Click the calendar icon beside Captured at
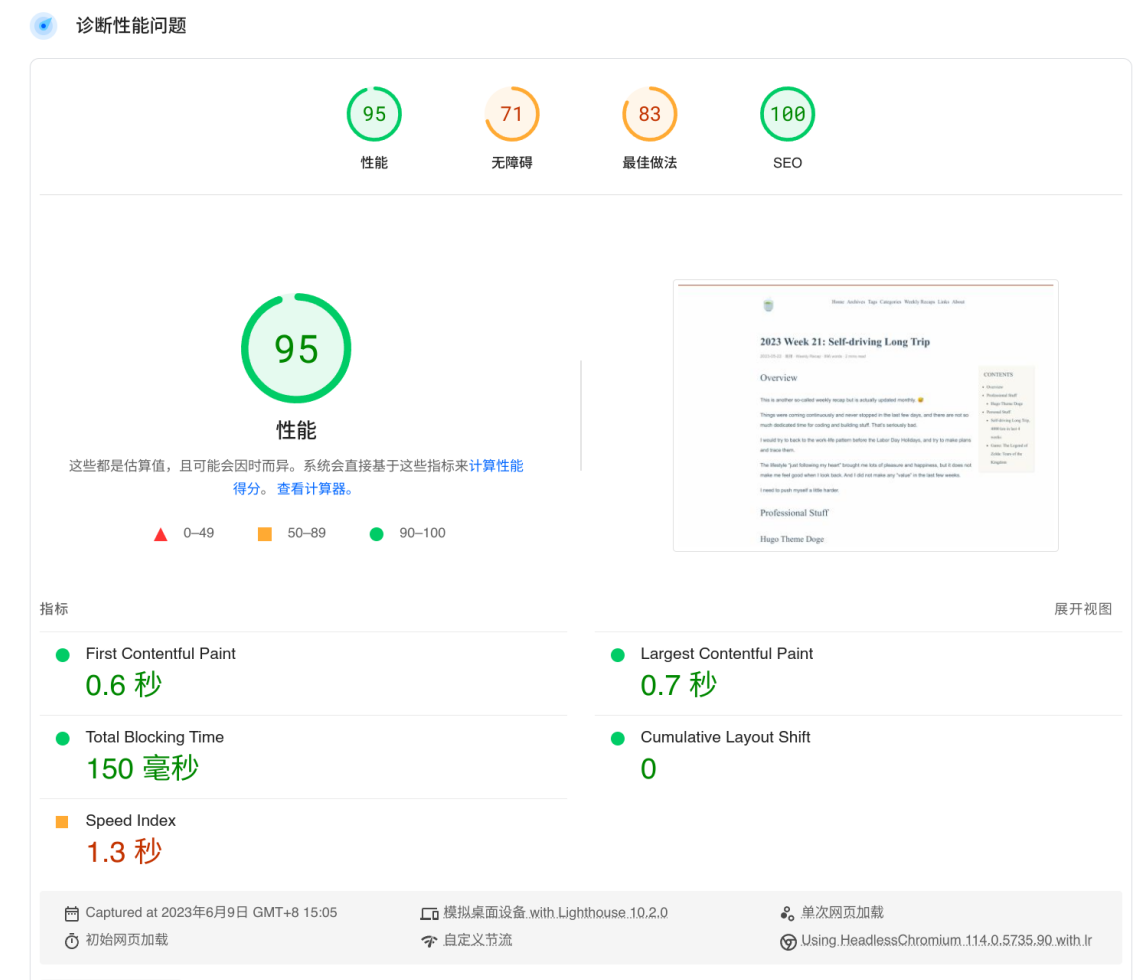This screenshot has height=980, width=1145. [x=72, y=914]
